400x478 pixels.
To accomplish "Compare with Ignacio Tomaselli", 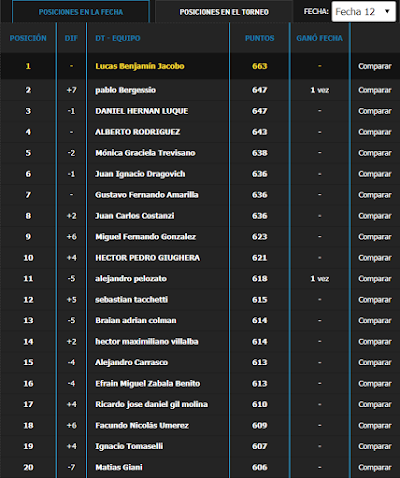I will [x=375, y=446].
